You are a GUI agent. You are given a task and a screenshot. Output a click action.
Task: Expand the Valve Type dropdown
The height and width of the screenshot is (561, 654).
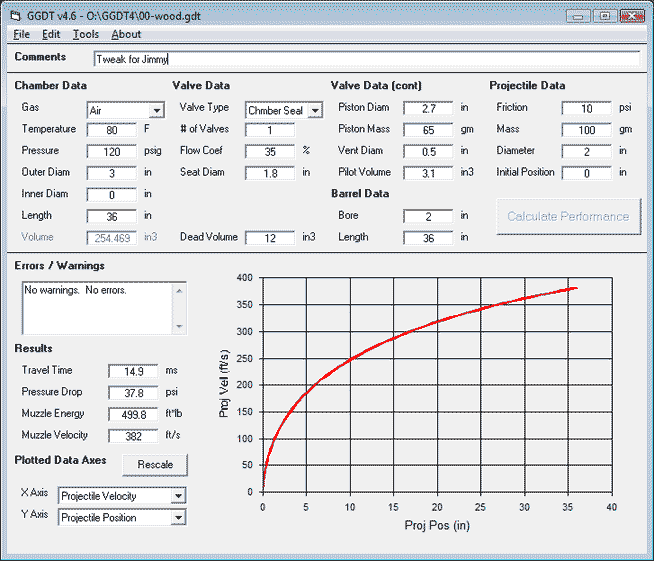pyautogui.click(x=315, y=111)
